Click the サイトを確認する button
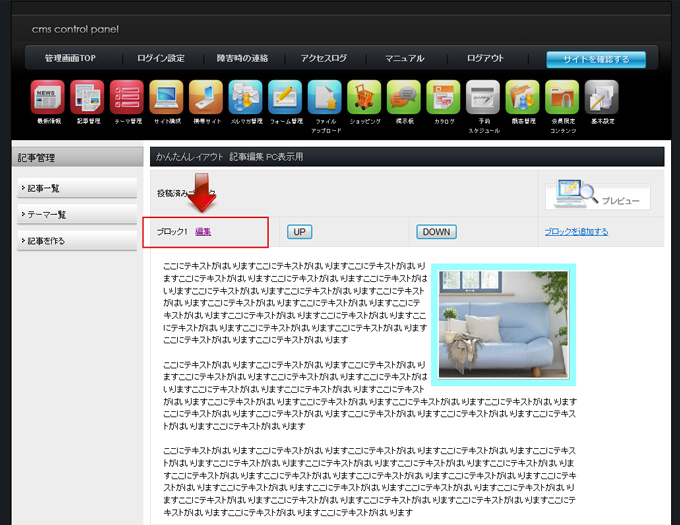This screenshot has width=680, height=525. pos(596,59)
